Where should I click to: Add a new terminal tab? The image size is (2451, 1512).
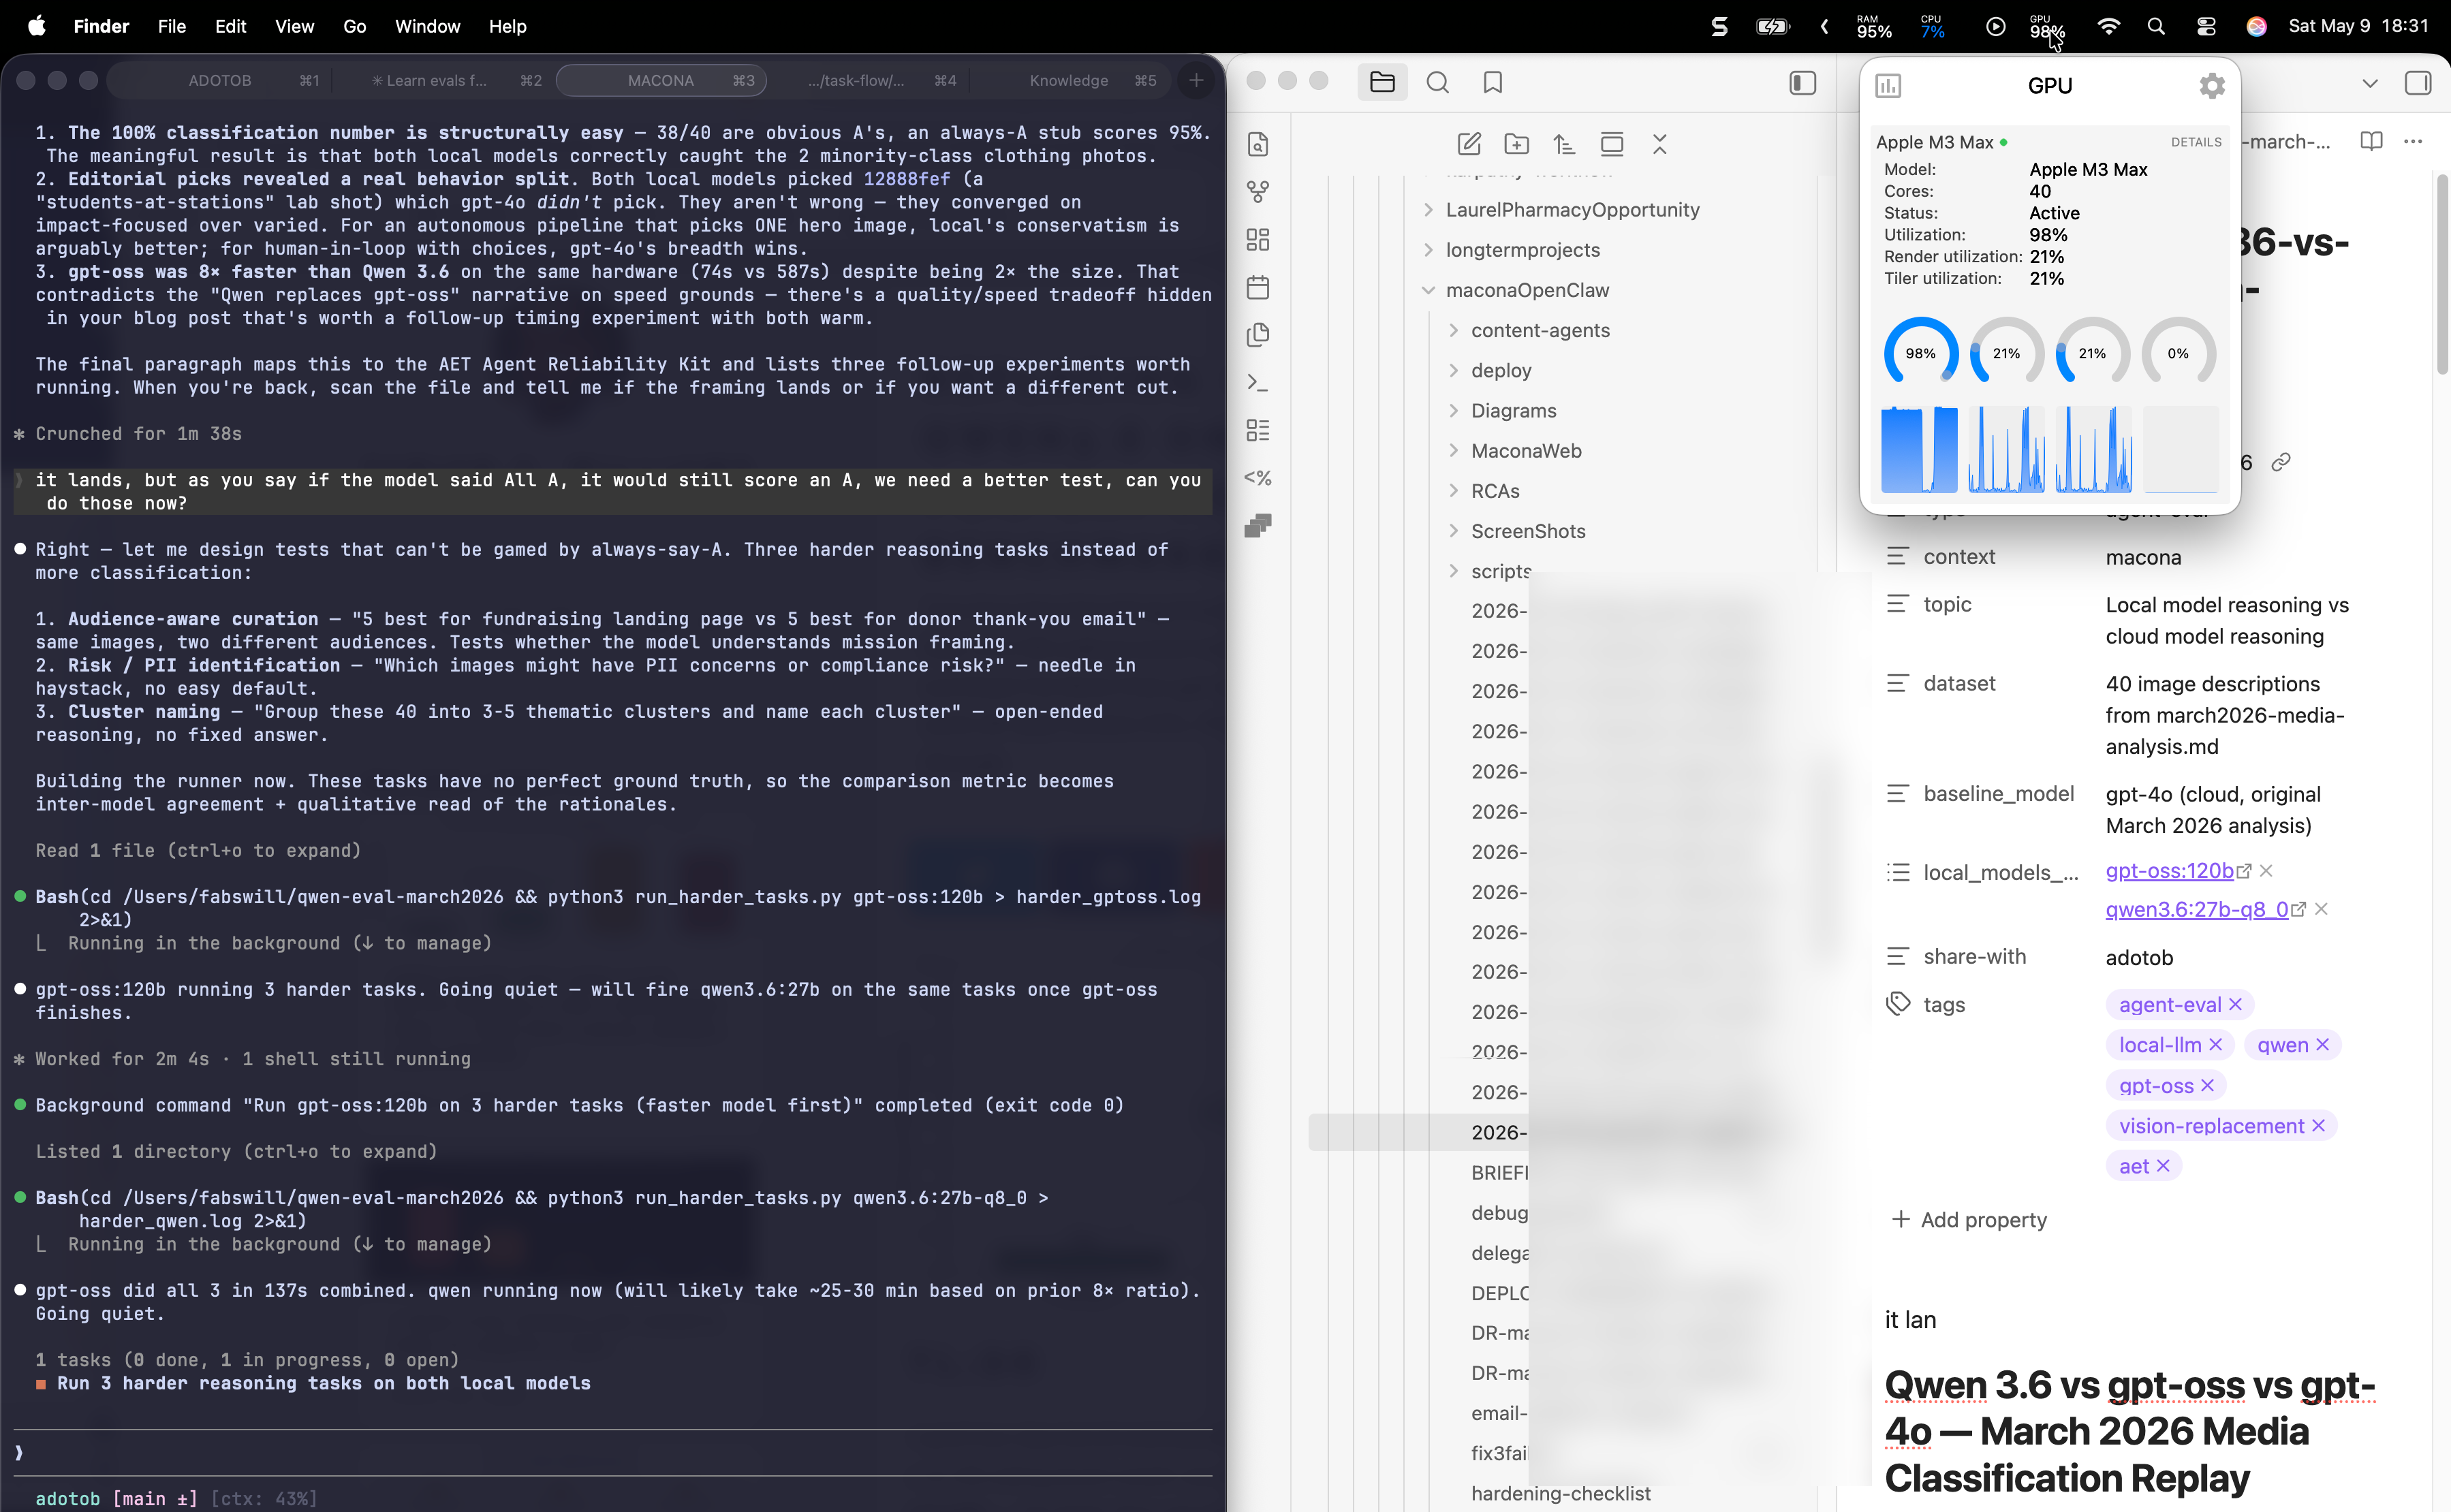tap(1196, 80)
